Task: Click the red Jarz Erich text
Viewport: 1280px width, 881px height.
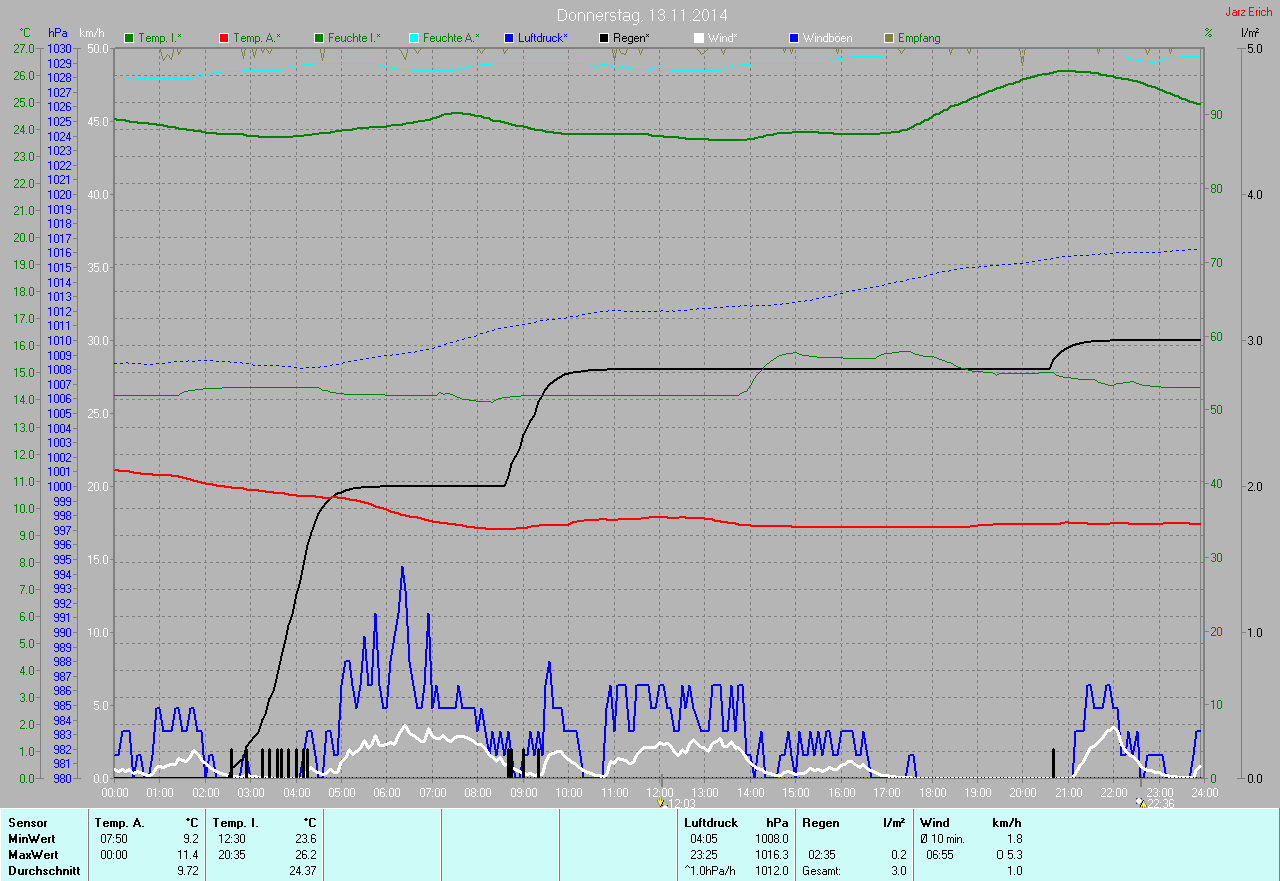Action: (x=1248, y=12)
